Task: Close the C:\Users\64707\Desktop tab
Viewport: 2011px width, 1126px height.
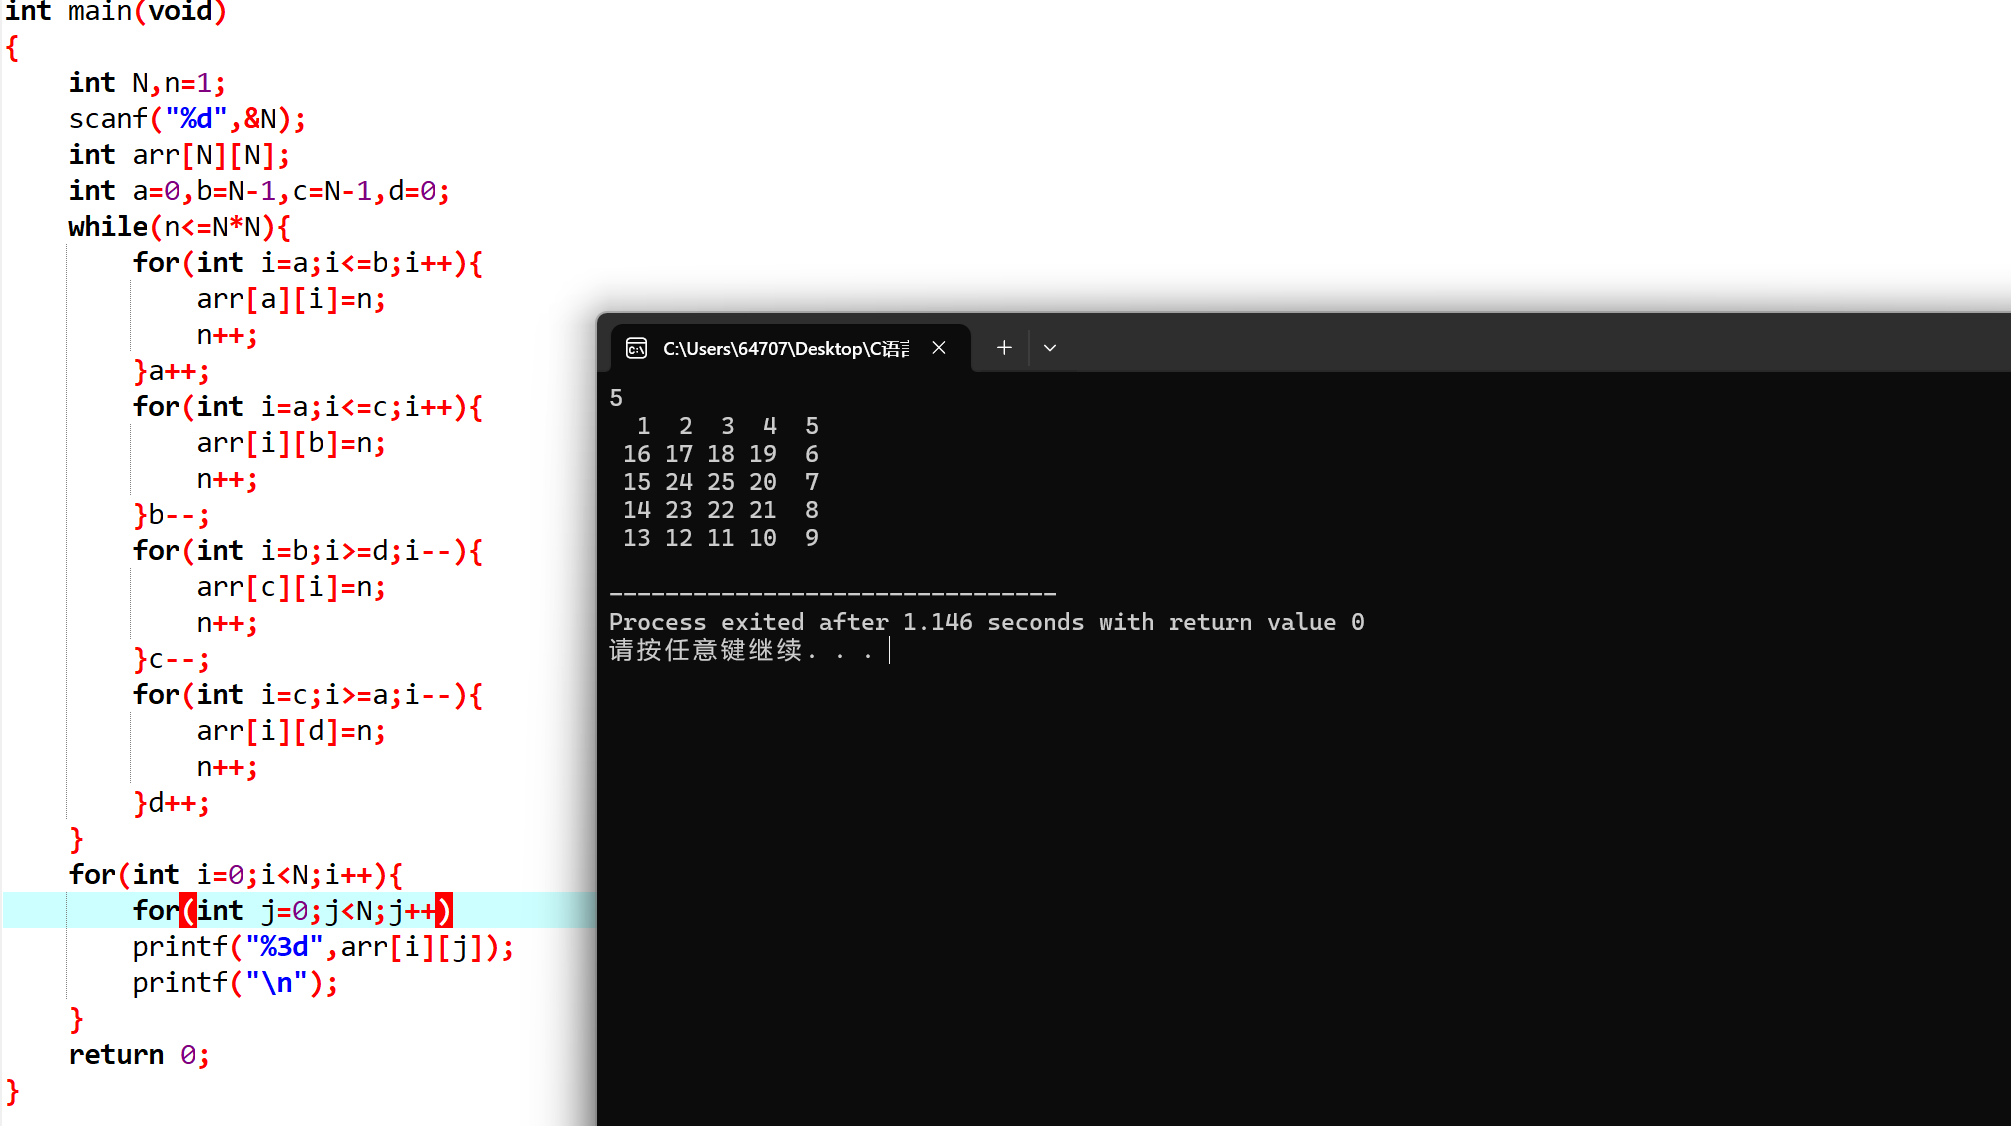Action: tap(939, 348)
